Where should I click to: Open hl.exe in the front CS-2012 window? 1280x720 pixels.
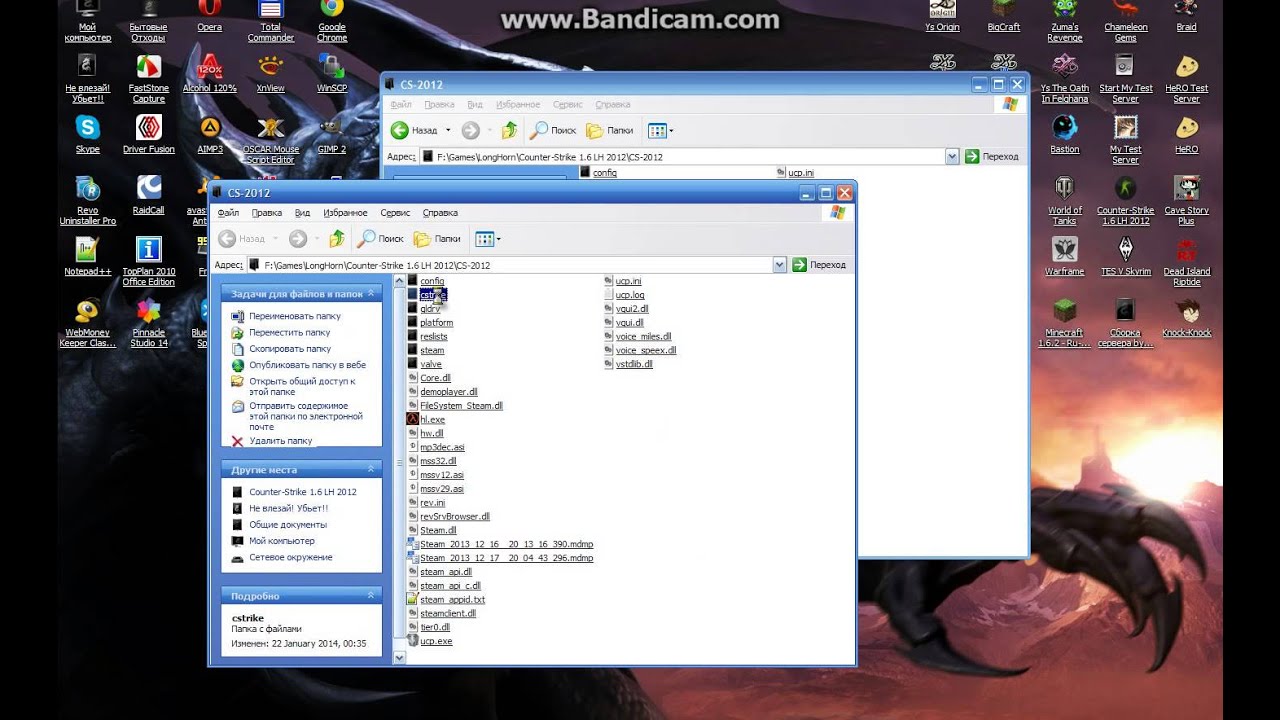coord(425,420)
